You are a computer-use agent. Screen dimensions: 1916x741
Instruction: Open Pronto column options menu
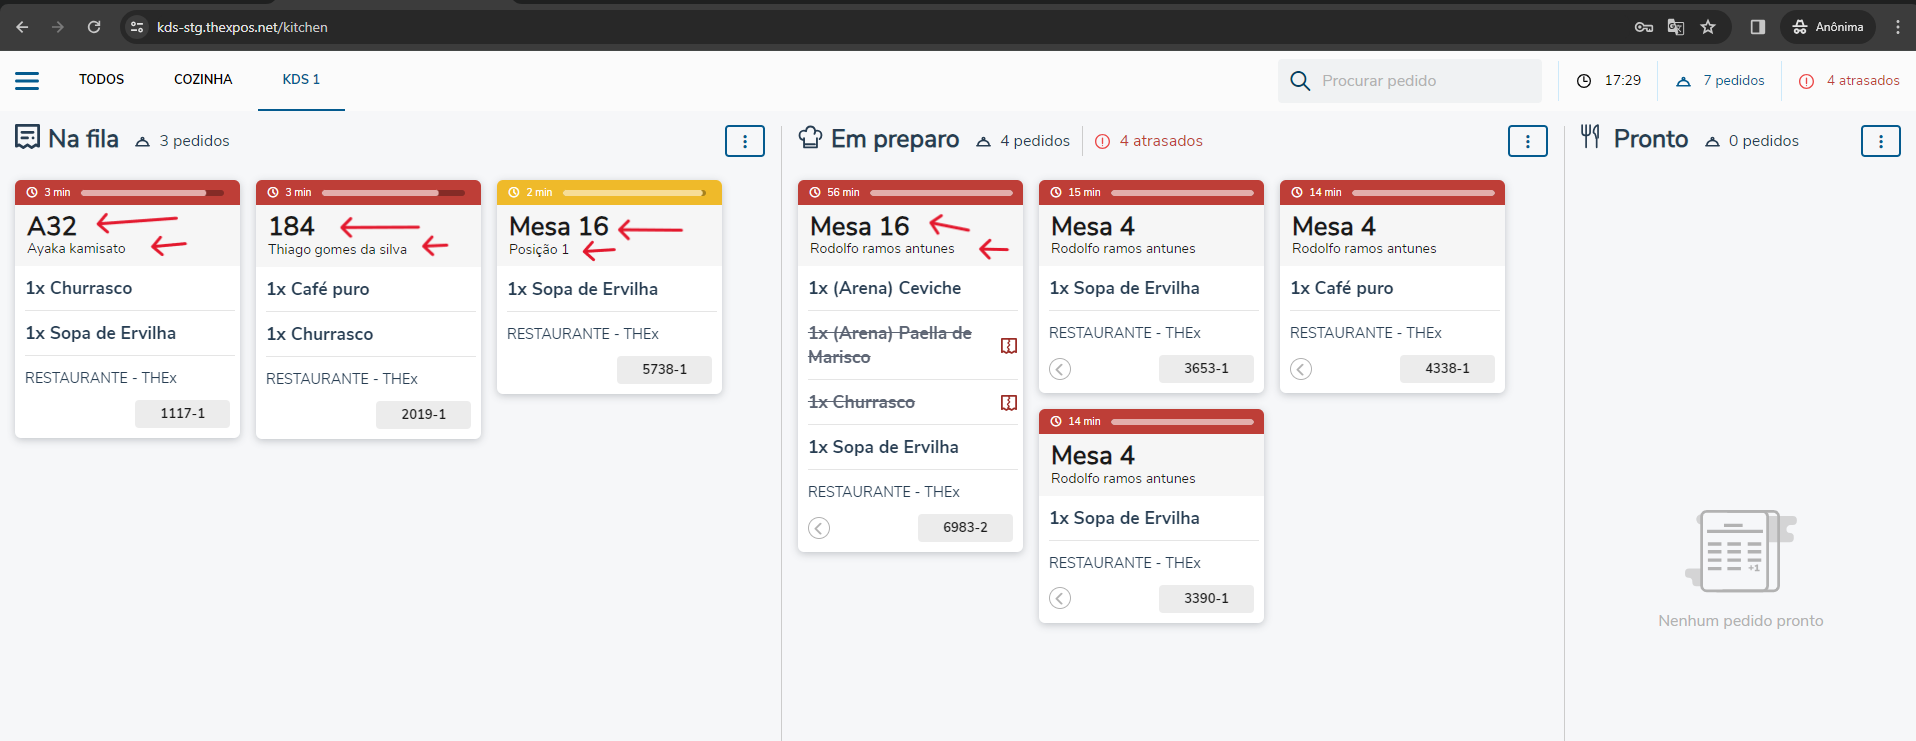1881,141
